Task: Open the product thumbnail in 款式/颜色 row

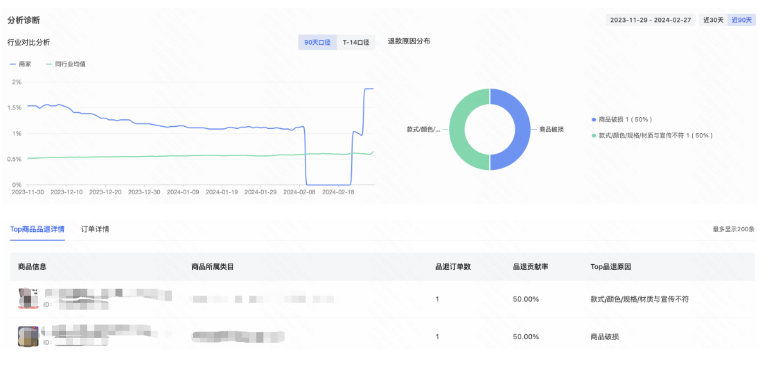Action: click(28, 299)
